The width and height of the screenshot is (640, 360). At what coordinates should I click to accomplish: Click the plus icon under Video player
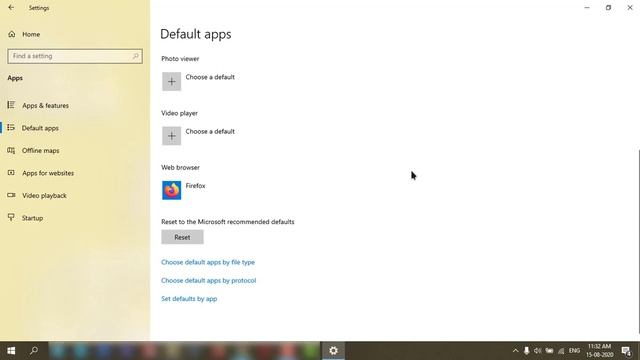(171, 136)
